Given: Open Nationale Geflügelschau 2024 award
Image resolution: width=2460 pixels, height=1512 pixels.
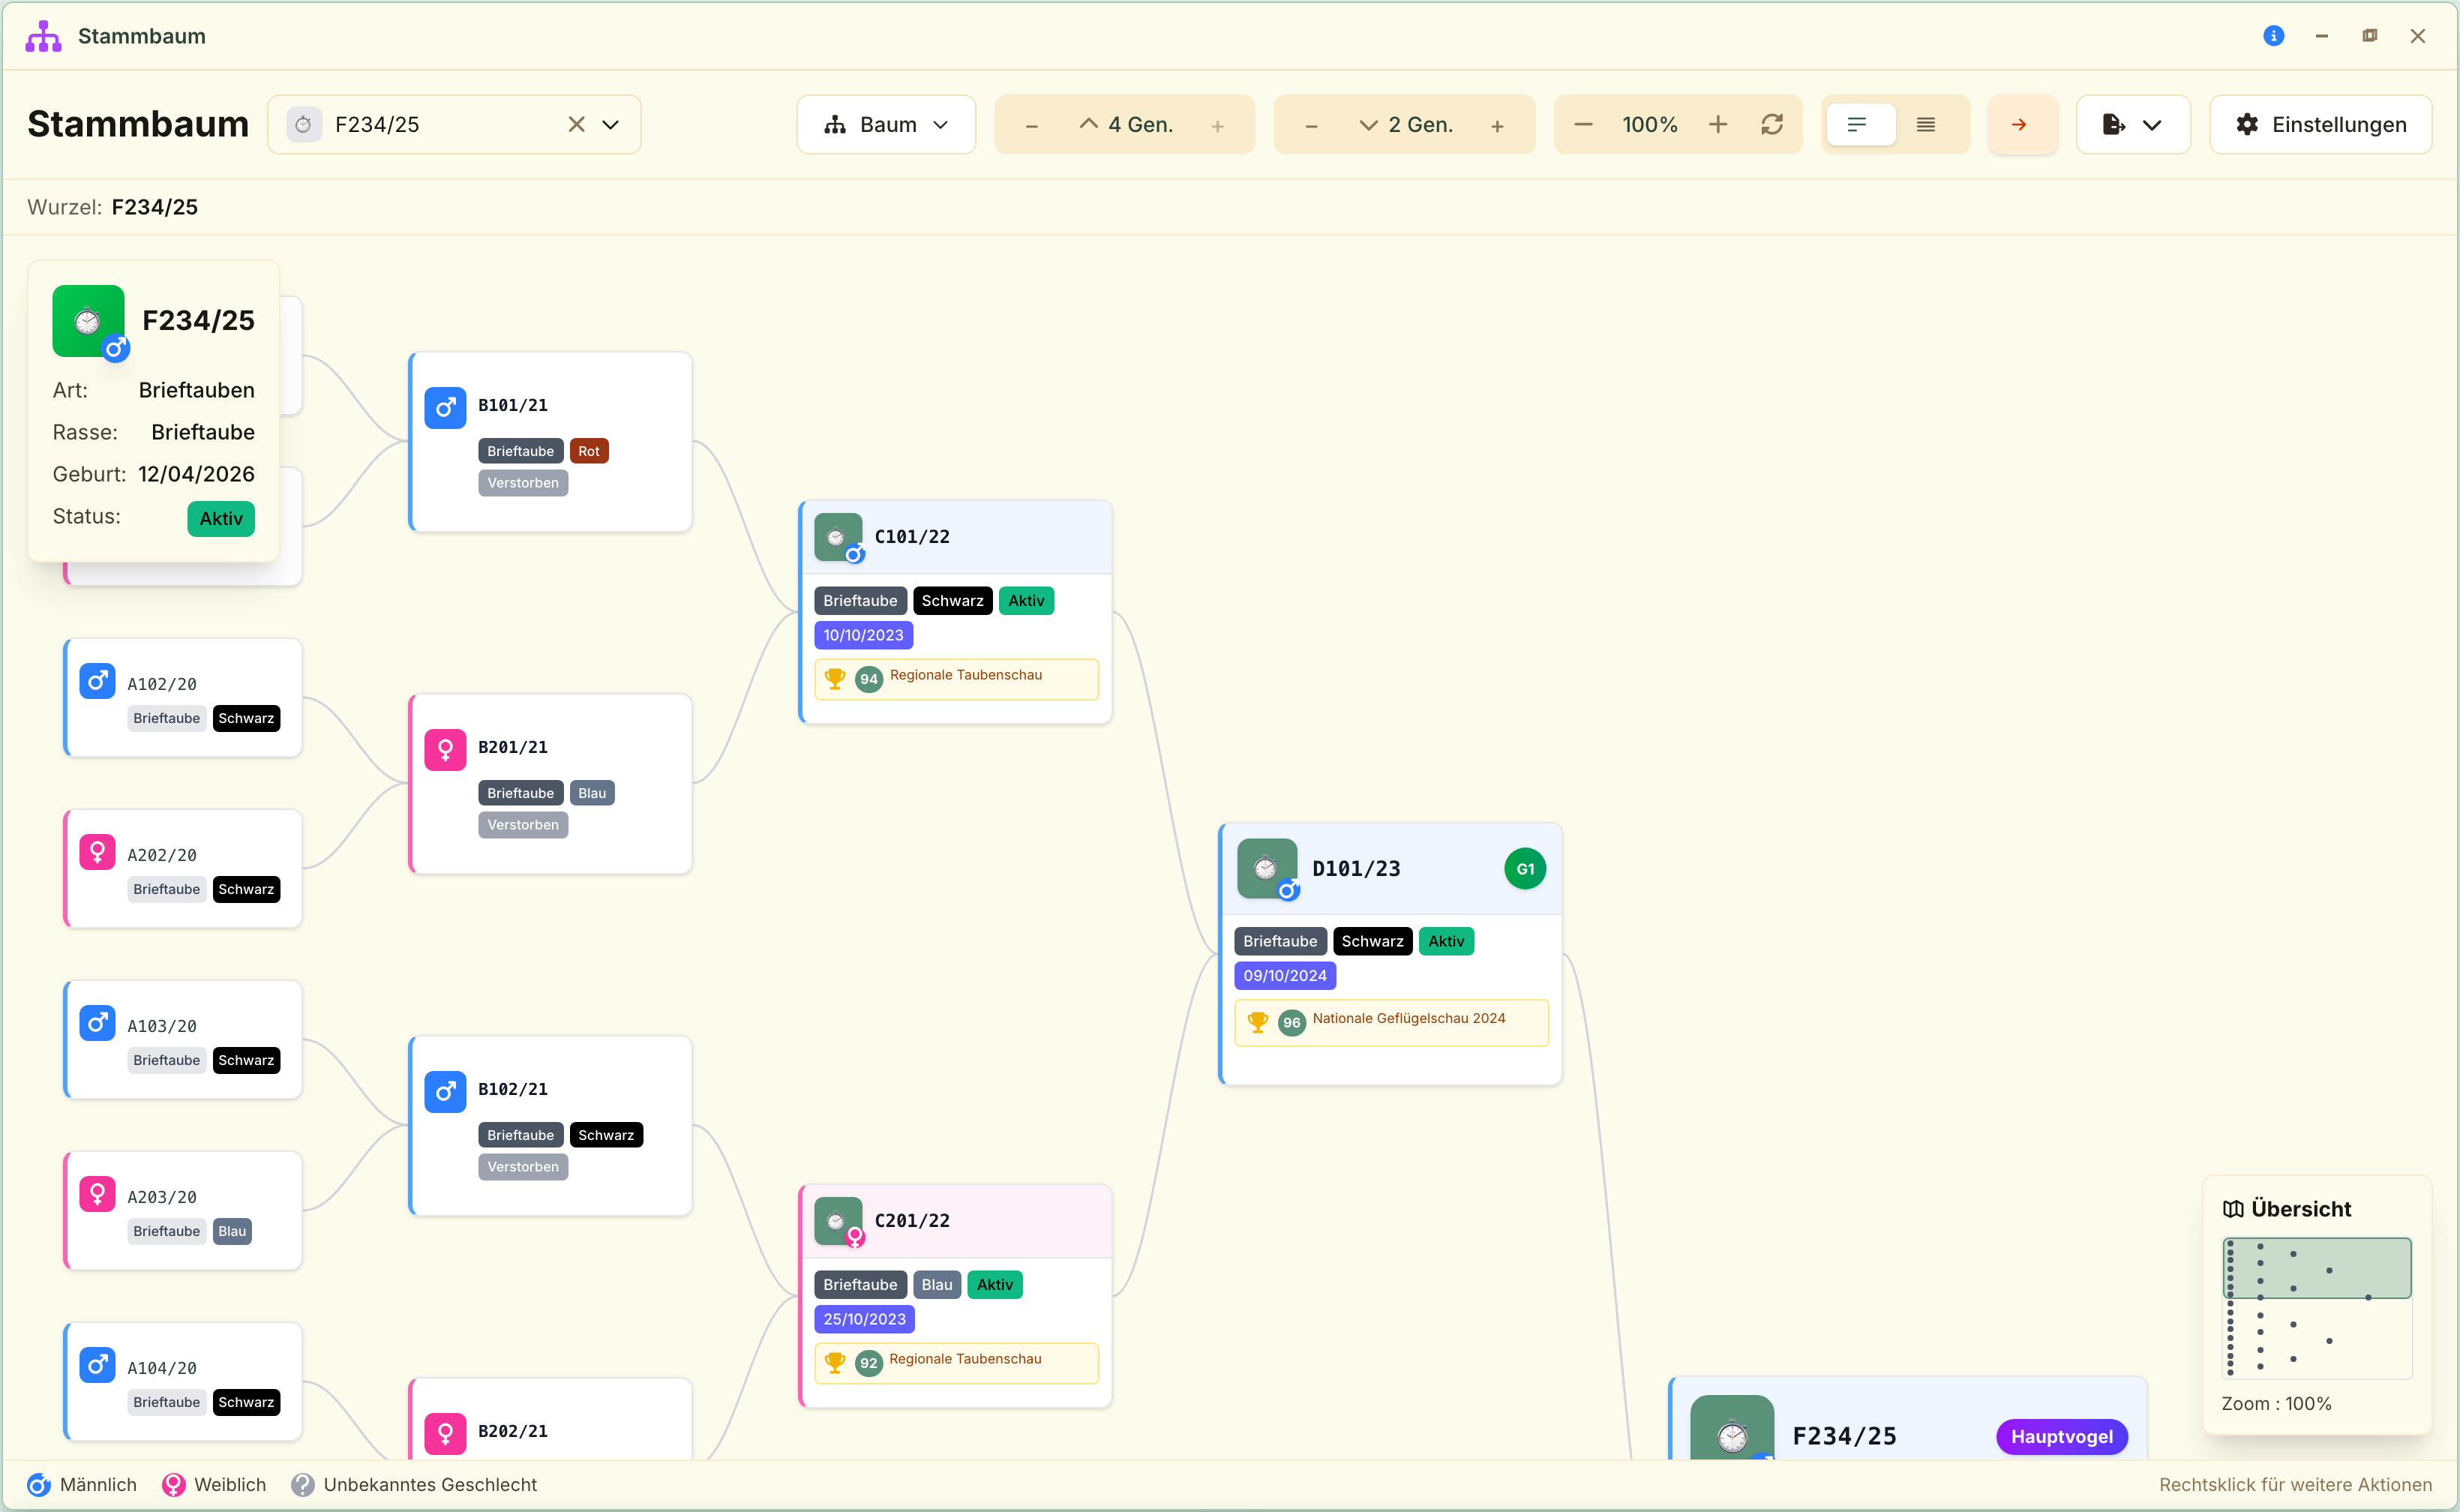Looking at the screenshot, I should click(1391, 1022).
